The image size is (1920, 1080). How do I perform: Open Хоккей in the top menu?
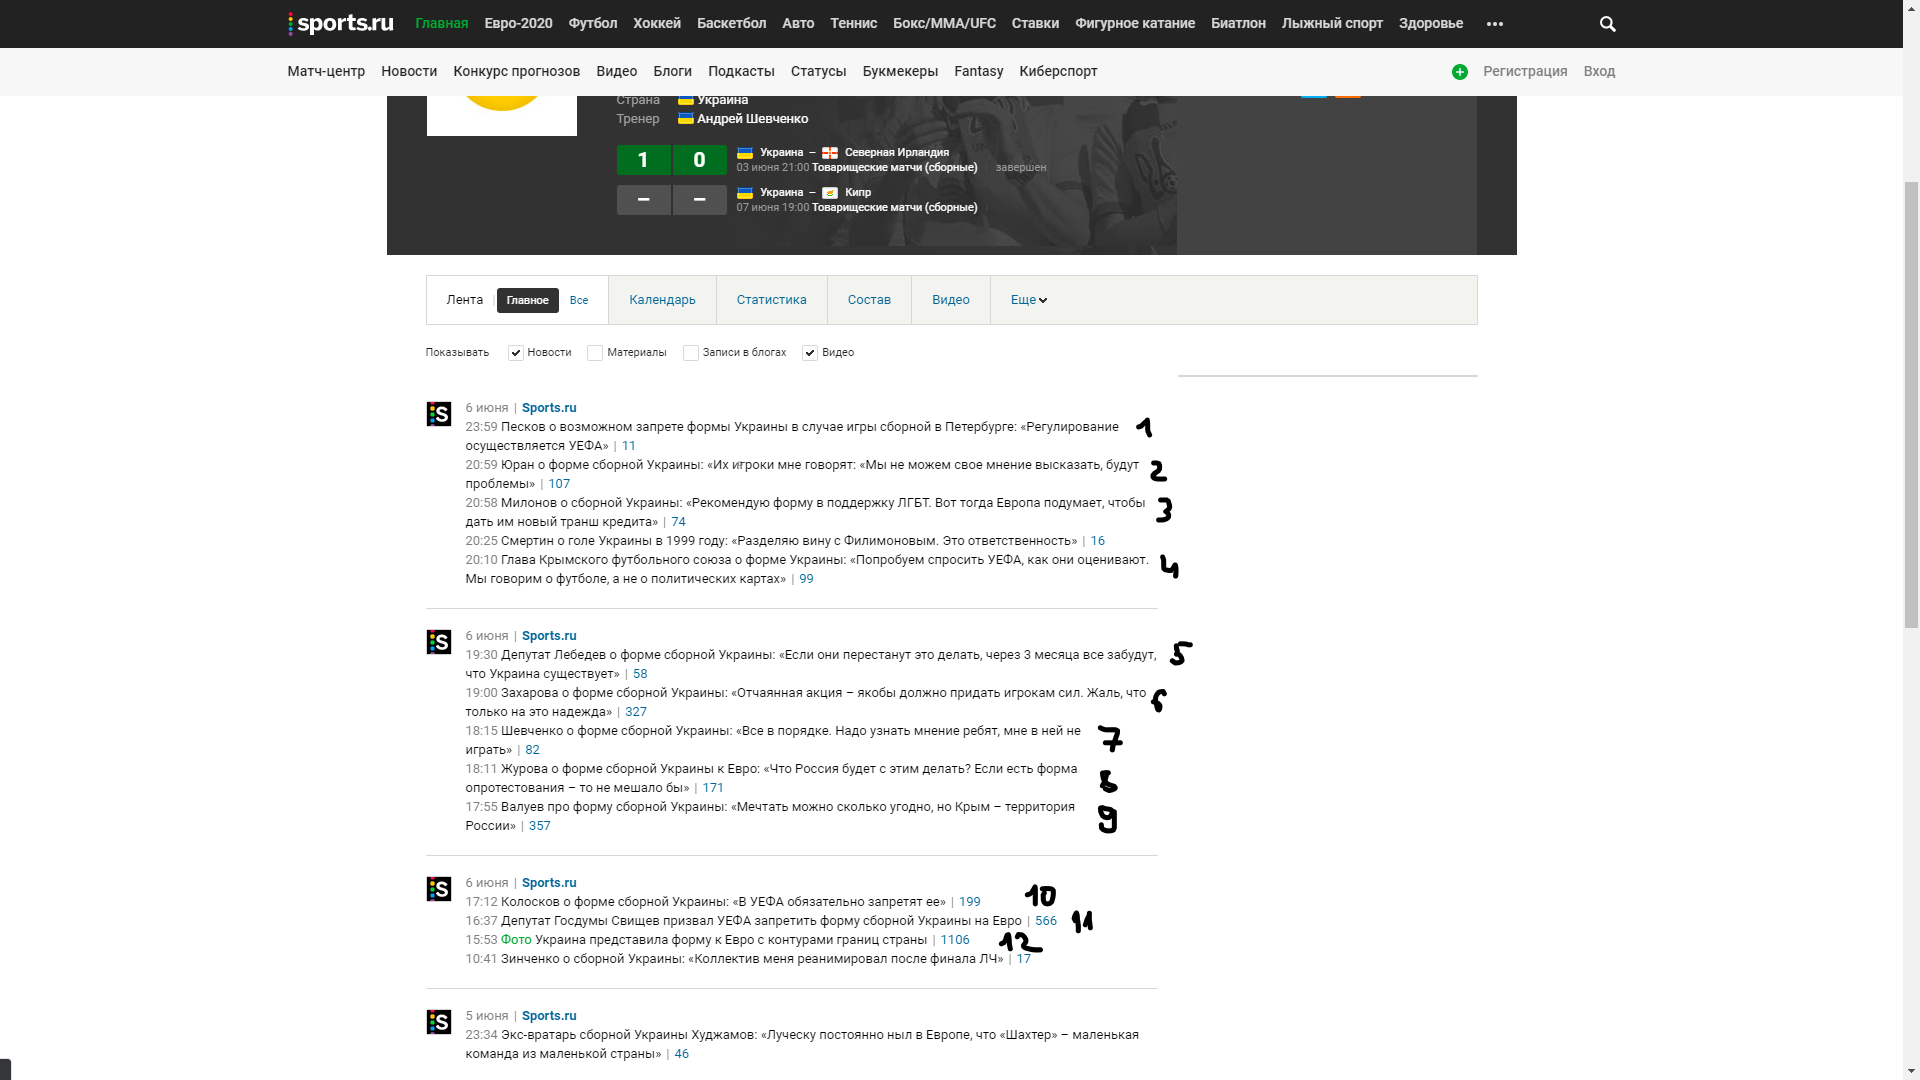tap(657, 24)
